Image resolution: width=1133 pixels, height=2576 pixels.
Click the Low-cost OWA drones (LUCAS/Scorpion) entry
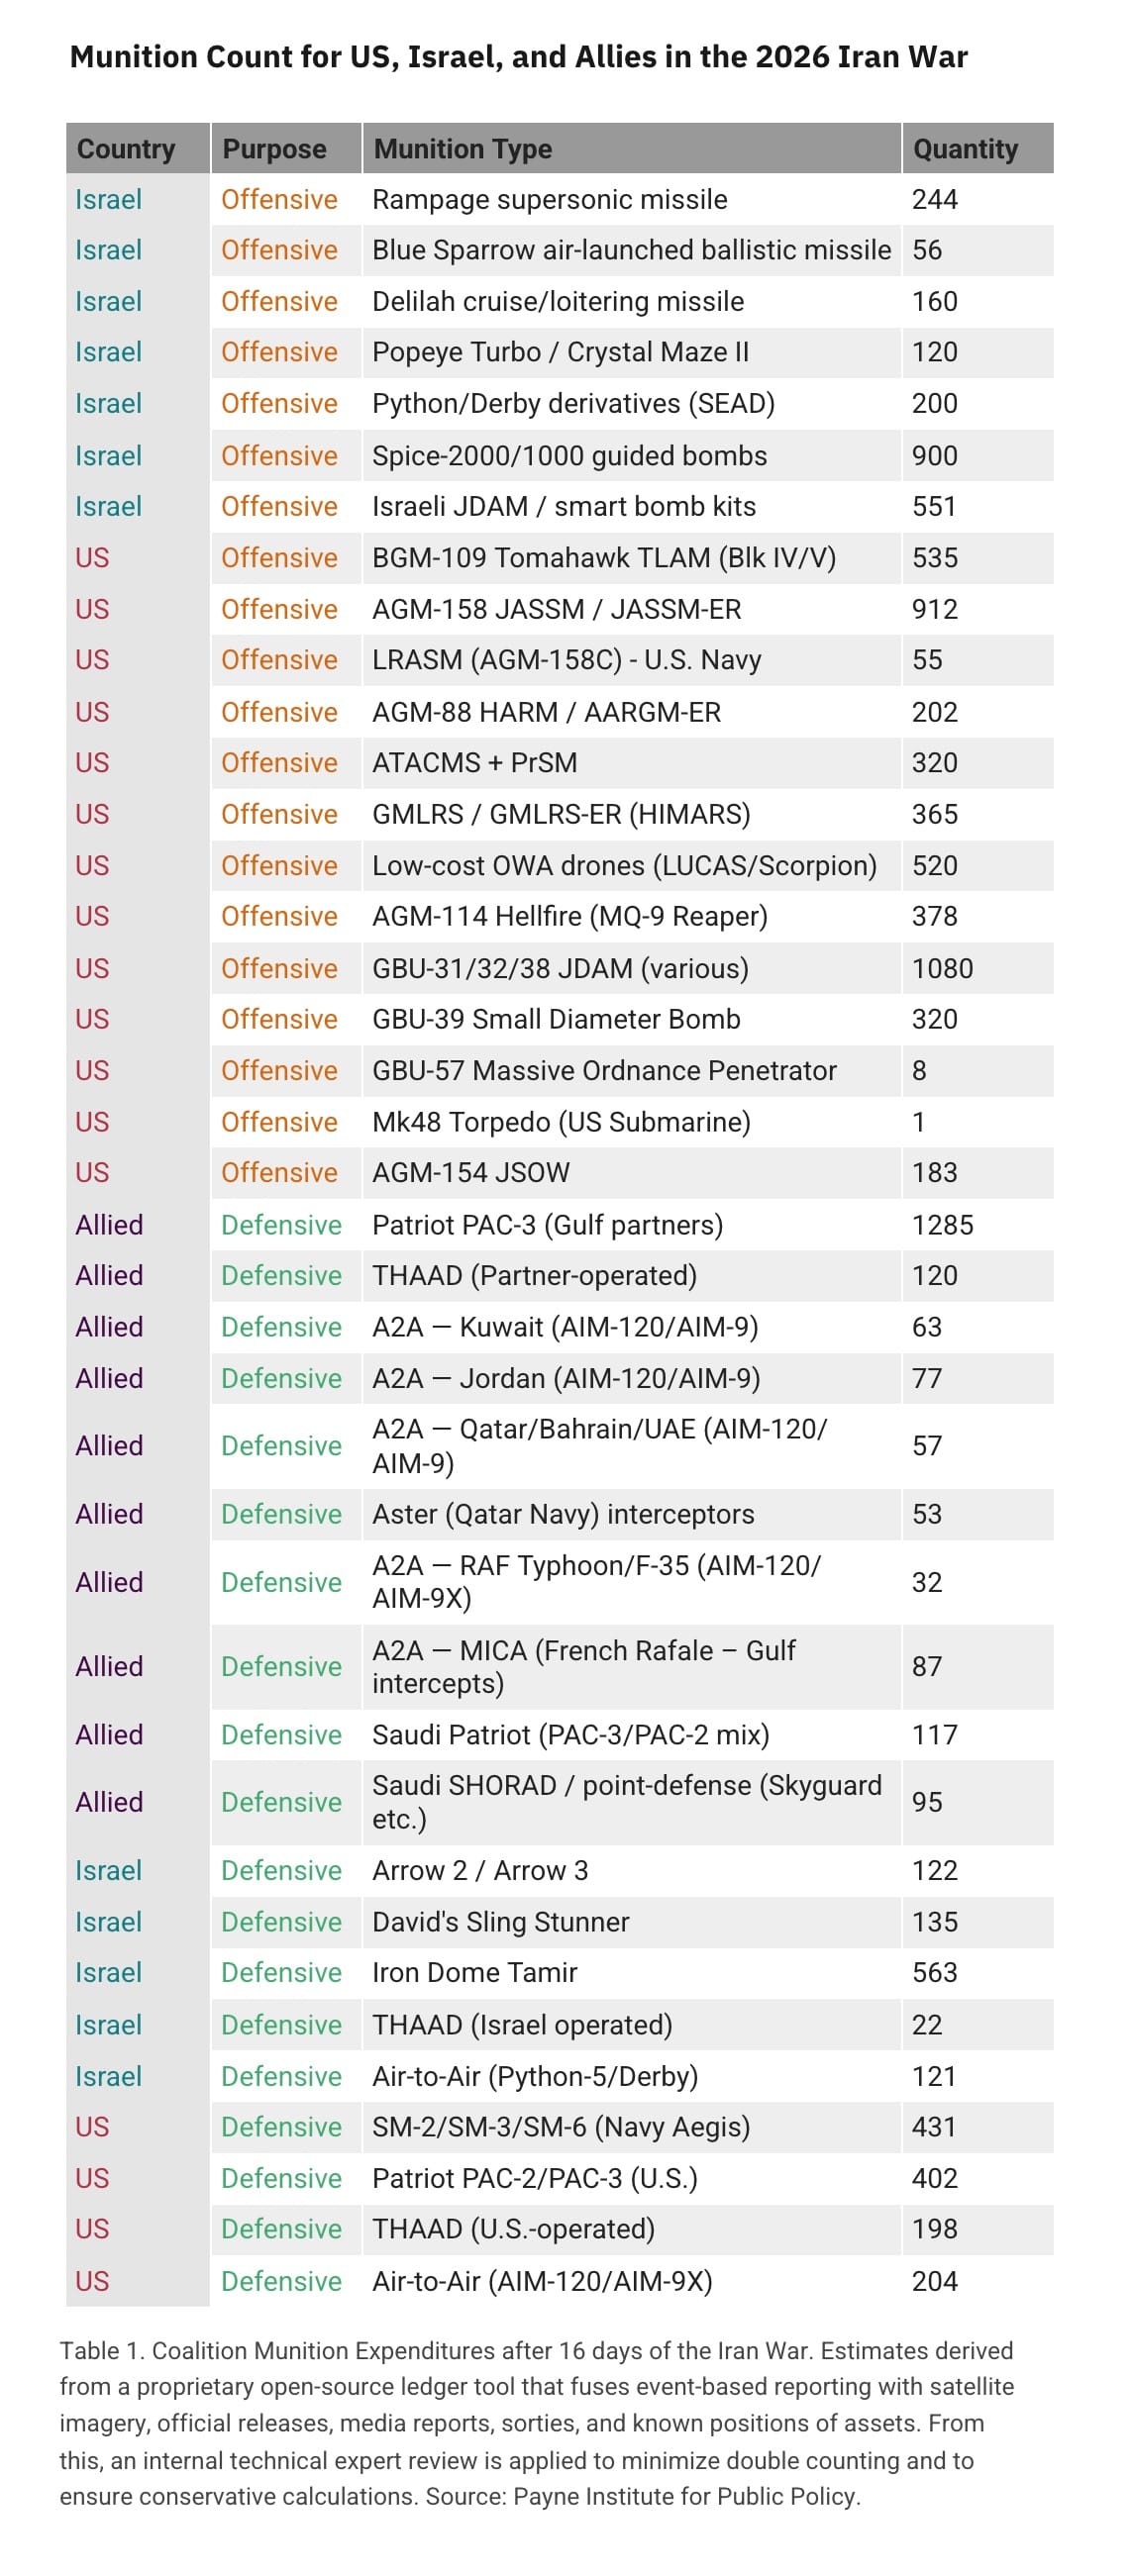point(624,866)
